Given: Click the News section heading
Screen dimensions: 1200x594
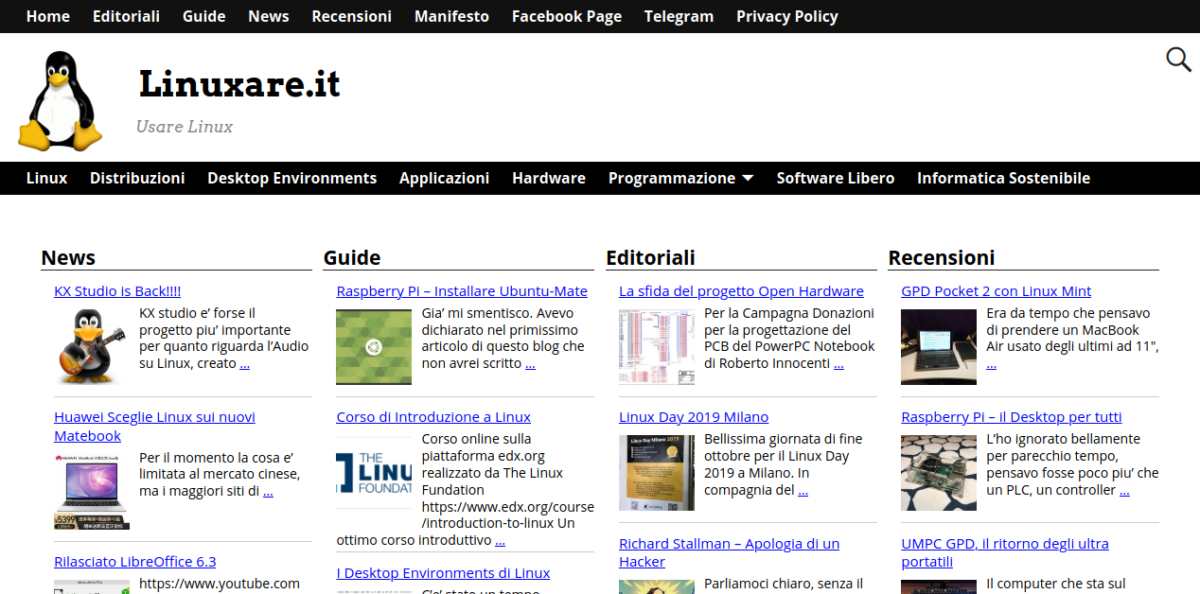Looking at the screenshot, I should (x=68, y=257).
